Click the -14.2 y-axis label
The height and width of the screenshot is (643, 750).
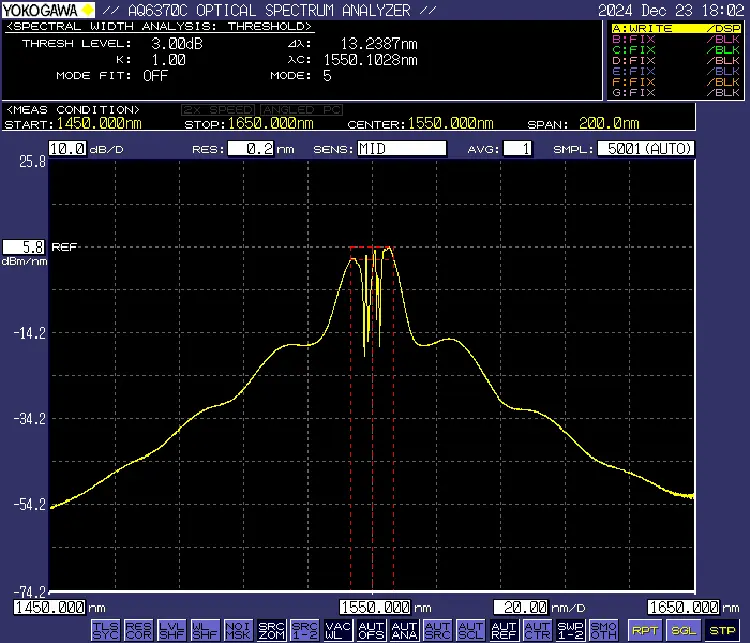point(30,333)
